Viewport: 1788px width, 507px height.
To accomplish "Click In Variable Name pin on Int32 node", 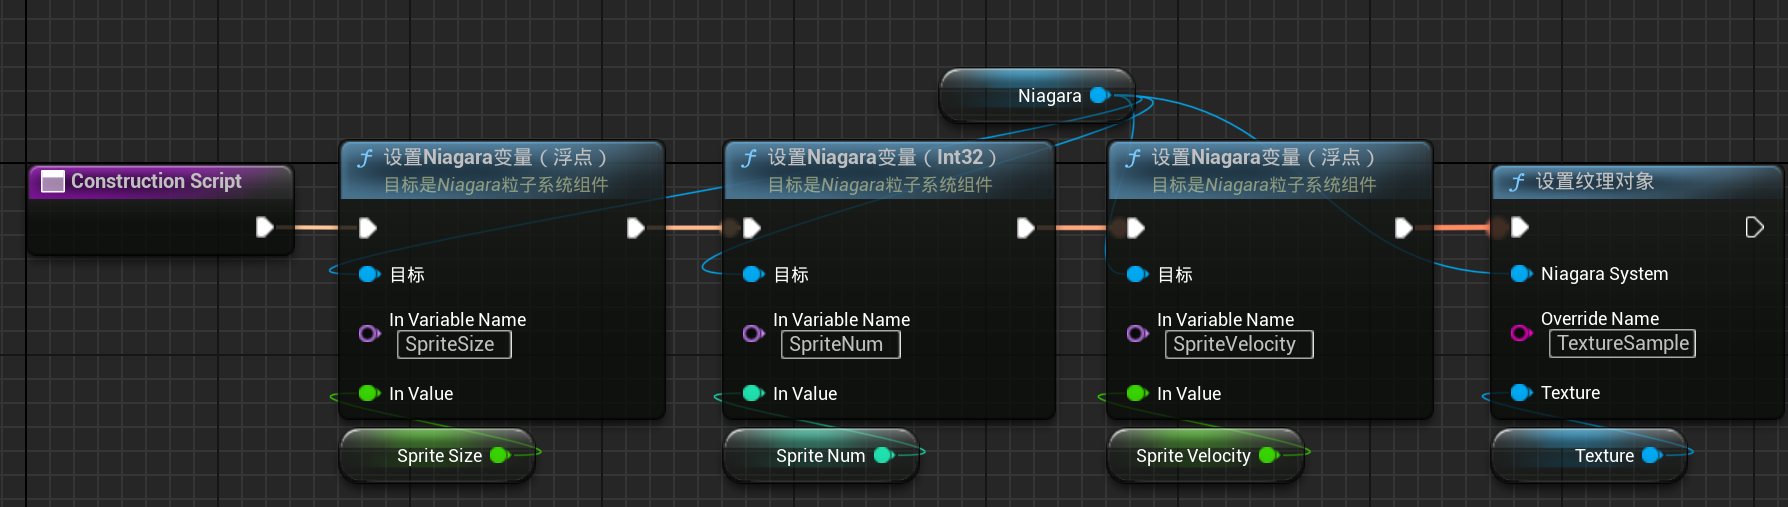I will (753, 333).
